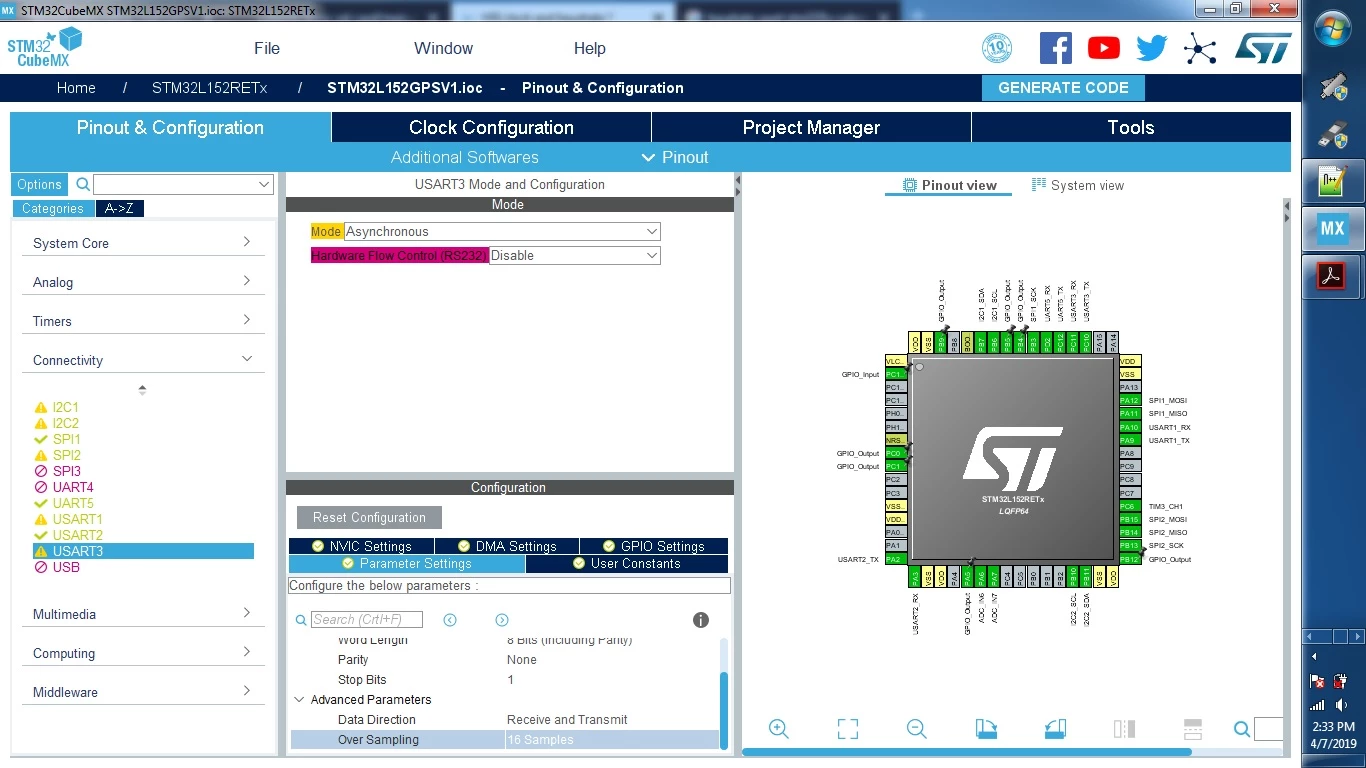This screenshot has height=768, width=1366.
Task: Open the DMA Settings tab
Action: click(x=507, y=546)
